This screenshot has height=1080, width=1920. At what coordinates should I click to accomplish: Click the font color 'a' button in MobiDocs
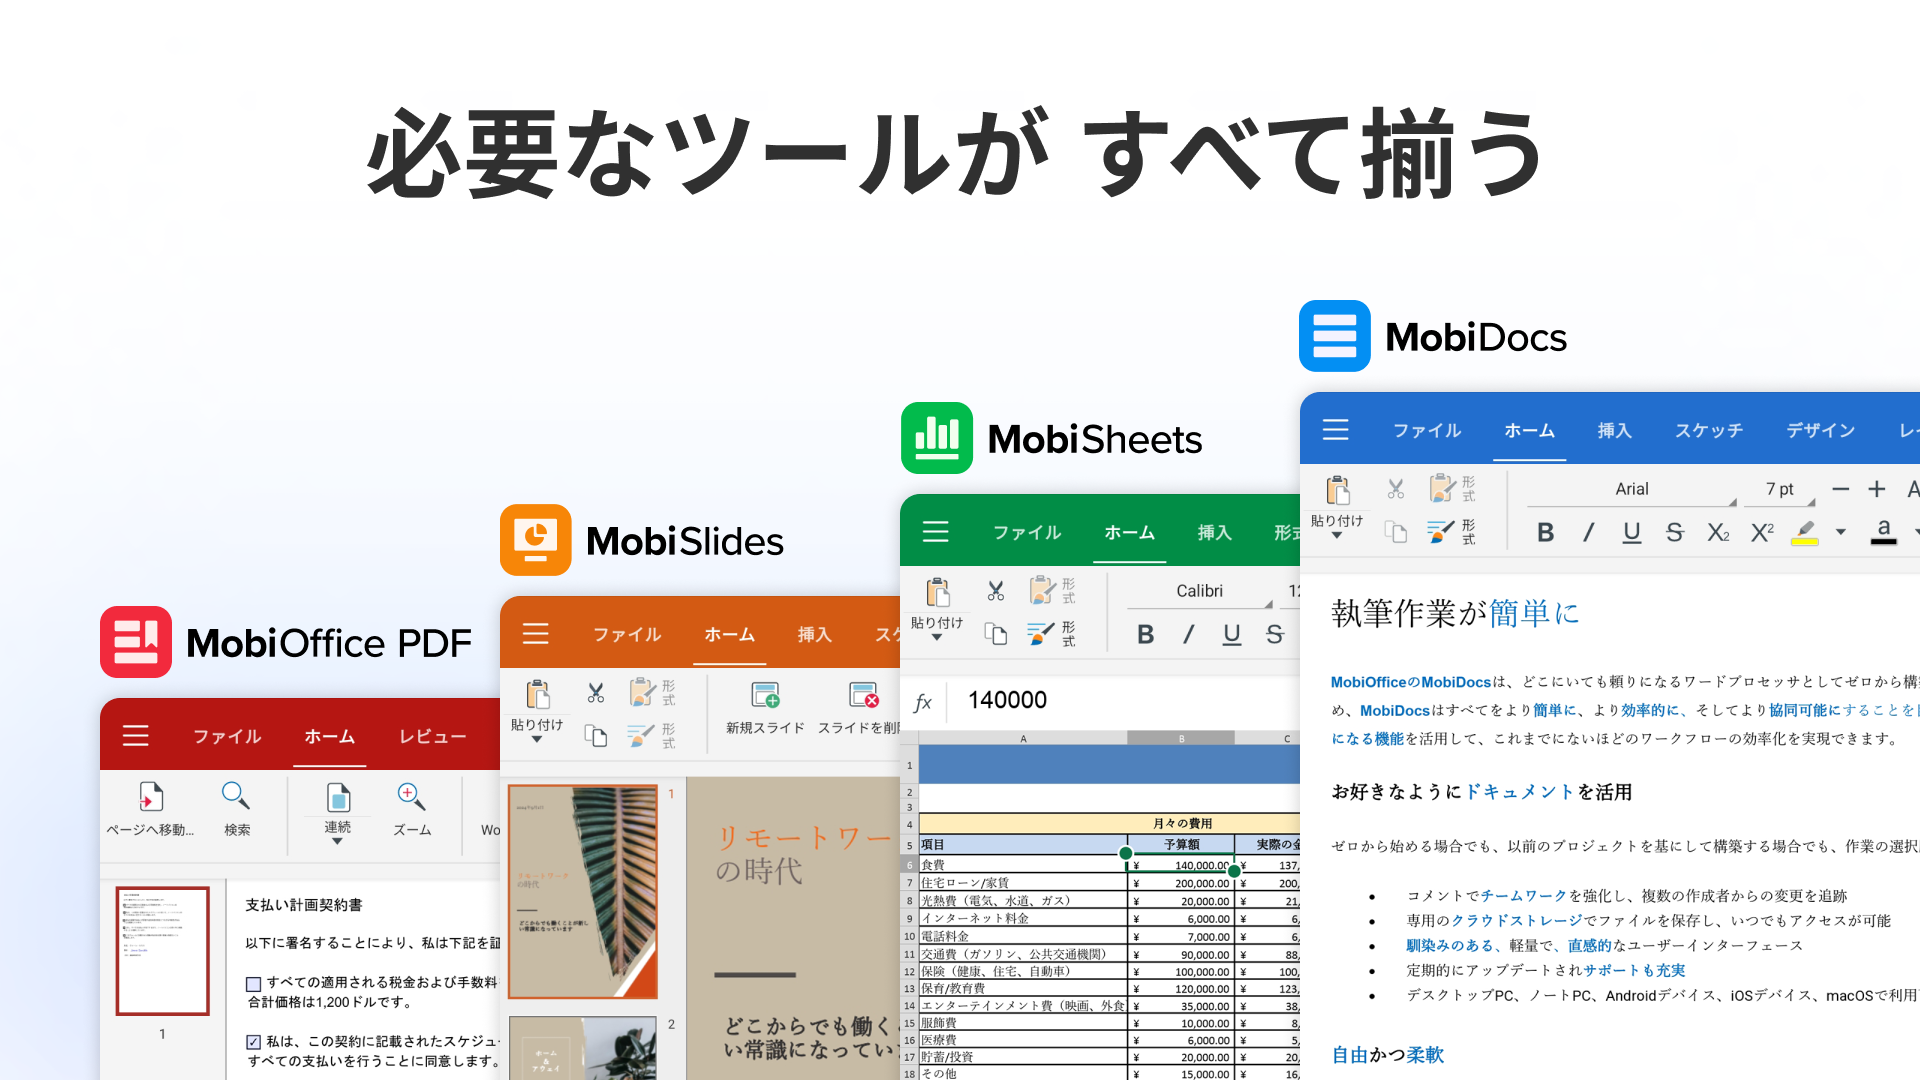coord(1884,532)
